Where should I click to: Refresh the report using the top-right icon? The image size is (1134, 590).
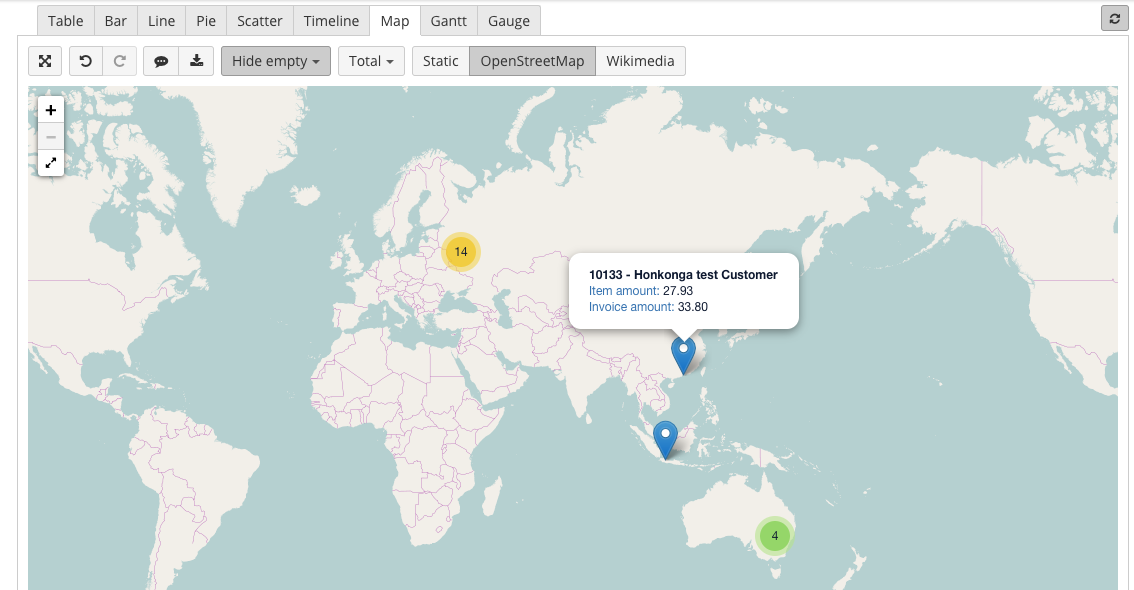pos(1114,19)
